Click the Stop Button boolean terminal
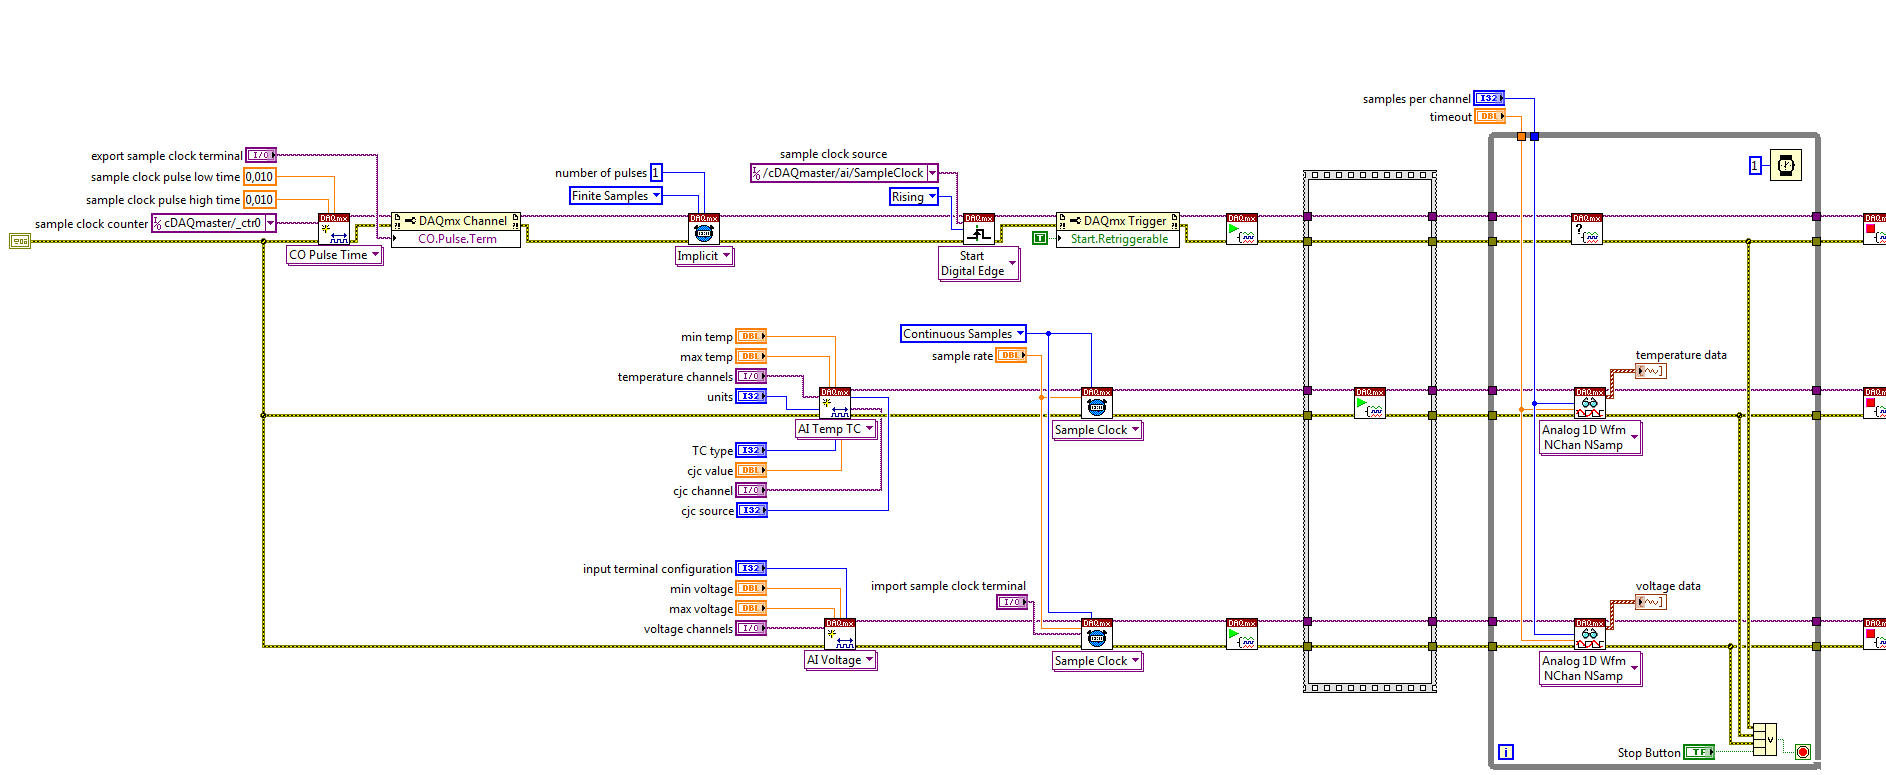The height and width of the screenshot is (775, 1886). pos(1699,752)
